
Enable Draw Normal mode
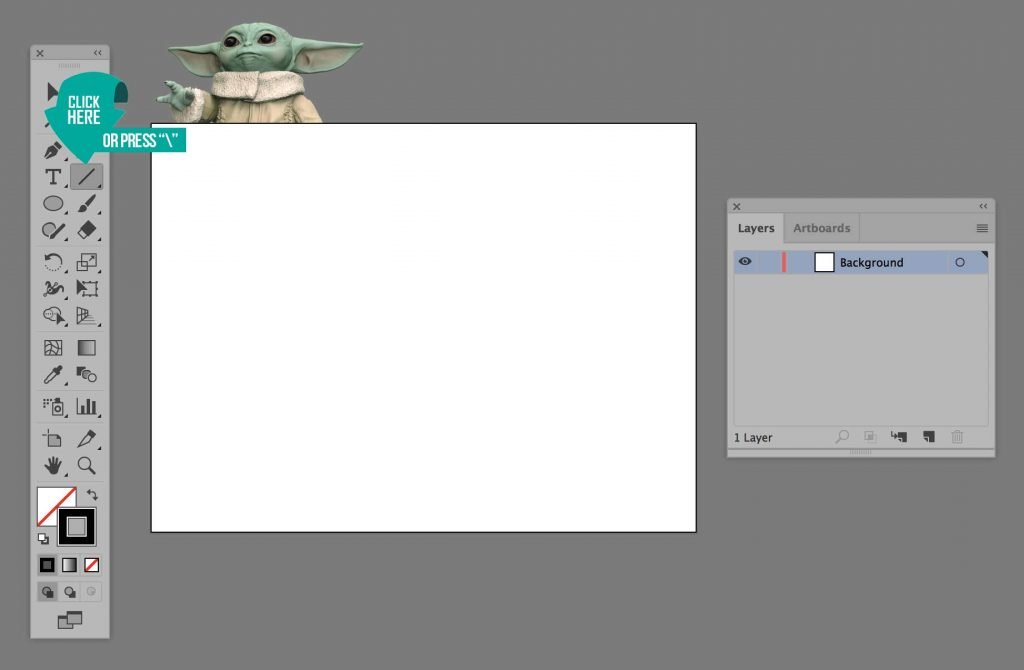coord(47,592)
